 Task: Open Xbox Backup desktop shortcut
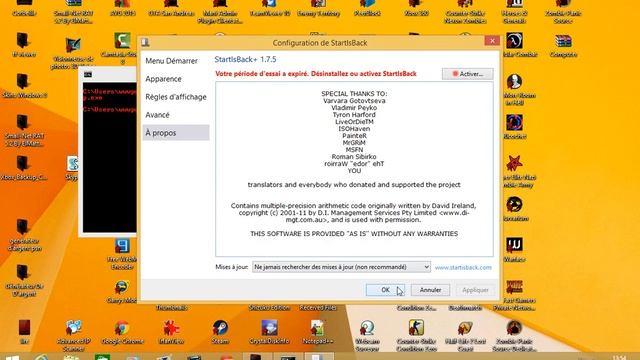[24, 167]
